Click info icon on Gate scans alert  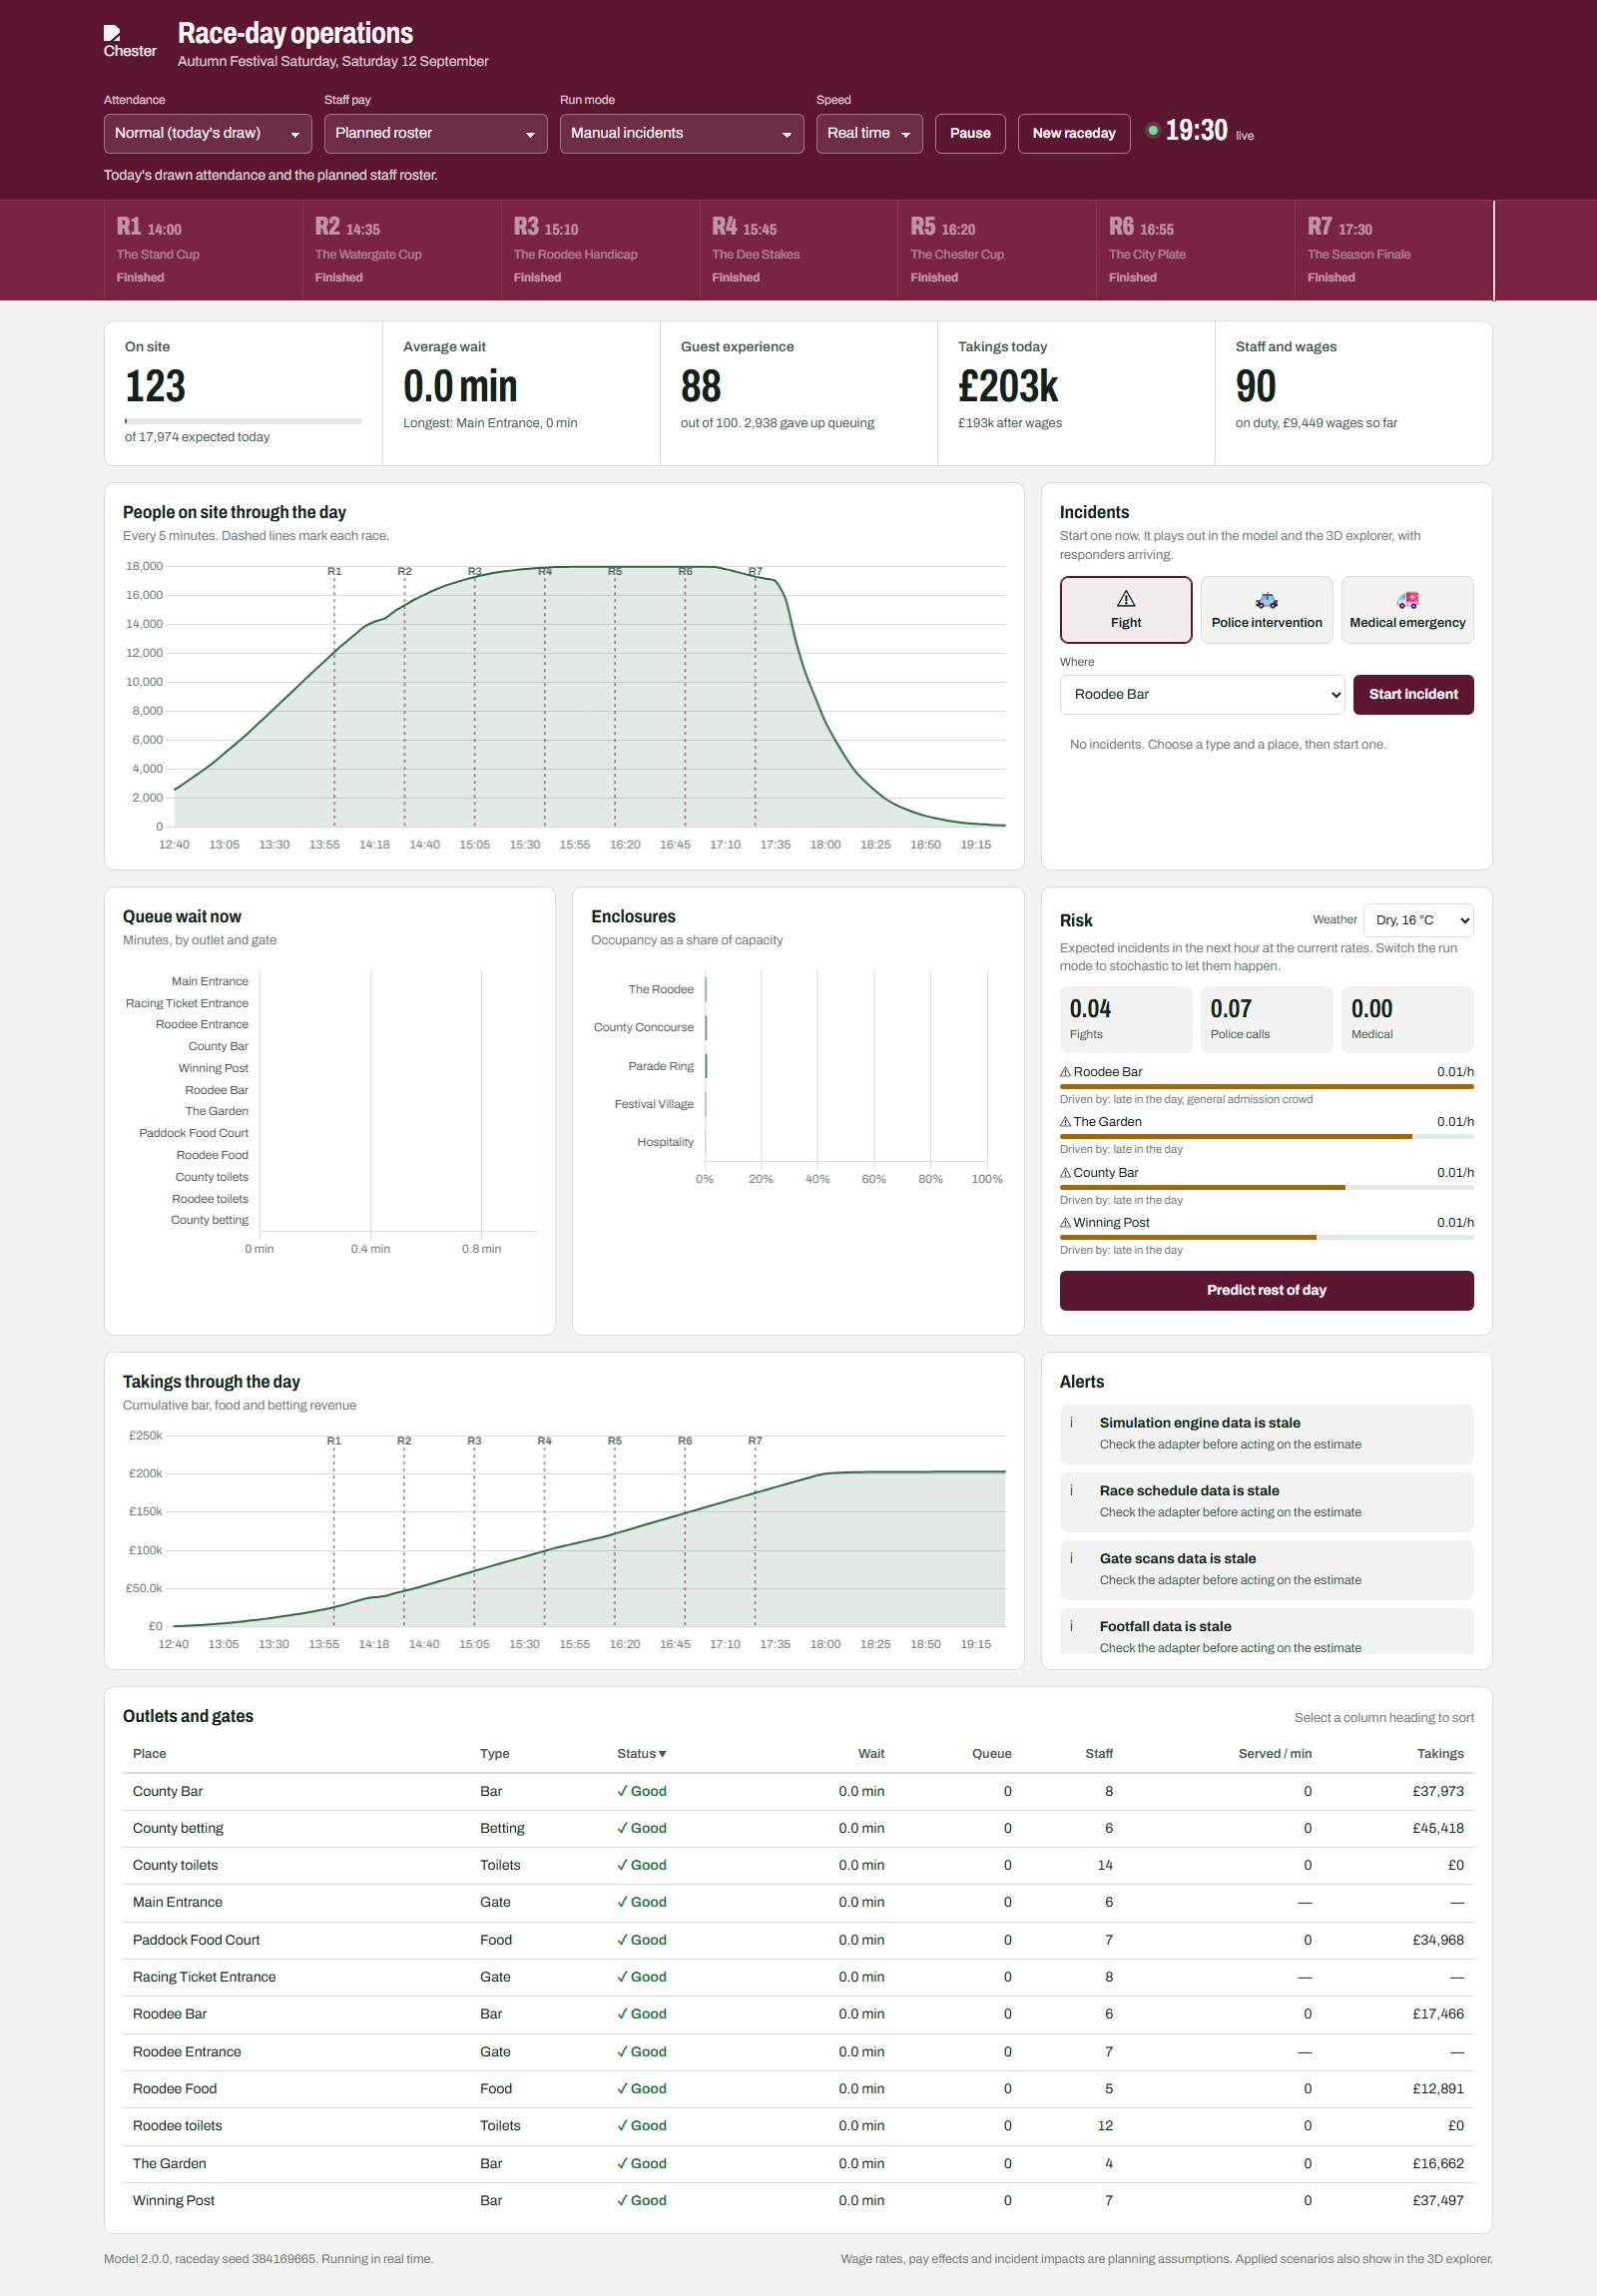click(1071, 1559)
